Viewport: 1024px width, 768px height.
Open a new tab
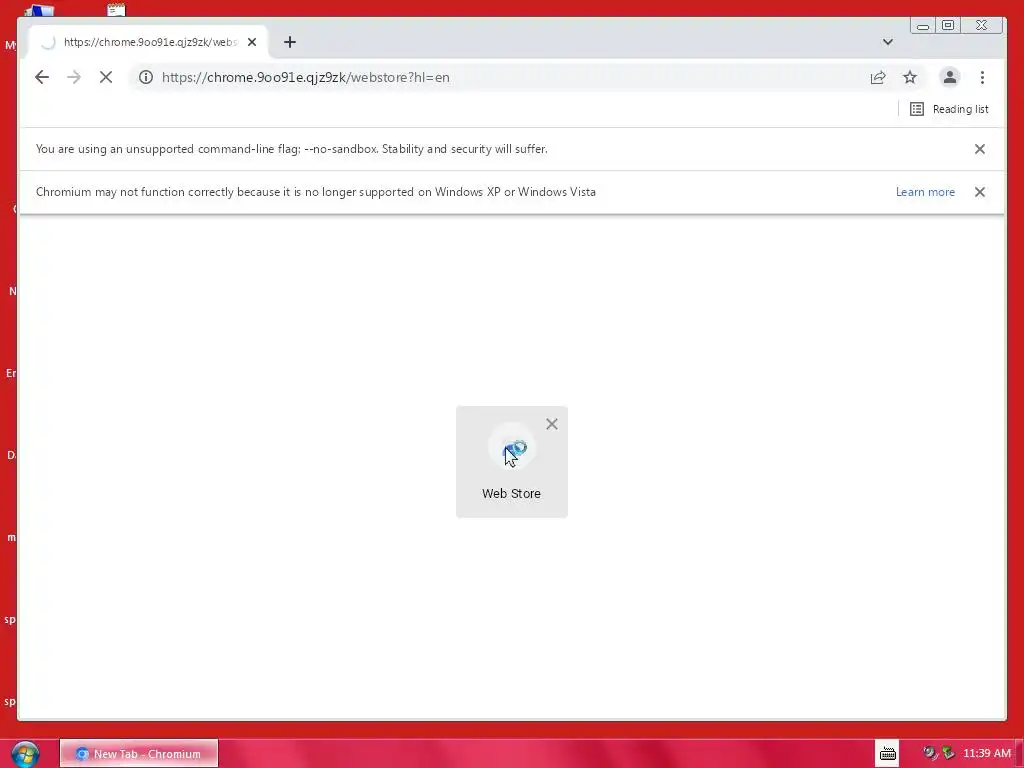(x=290, y=42)
